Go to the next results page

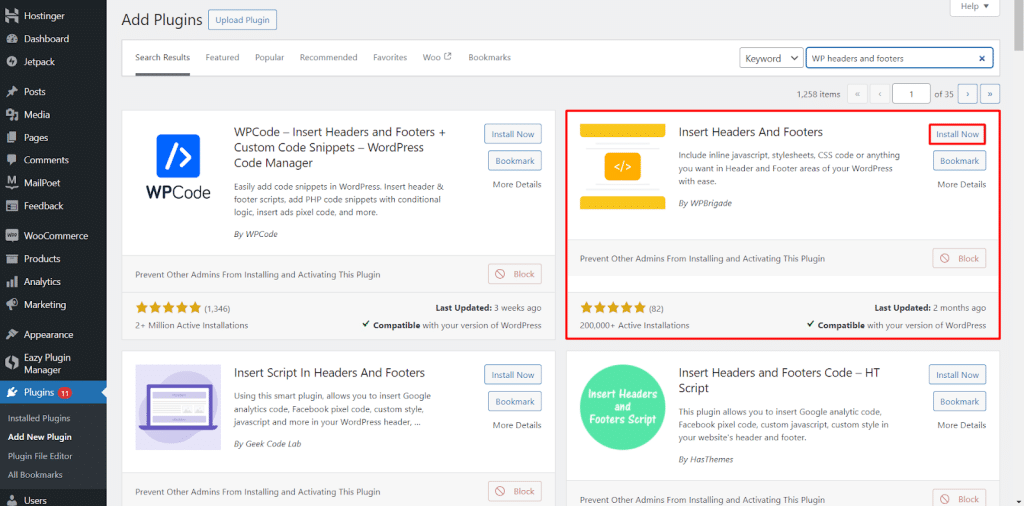click(968, 94)
